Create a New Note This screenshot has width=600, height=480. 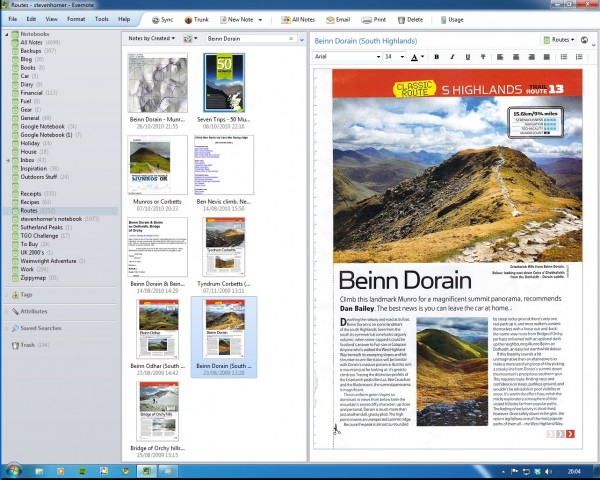(x=236, y=20)
